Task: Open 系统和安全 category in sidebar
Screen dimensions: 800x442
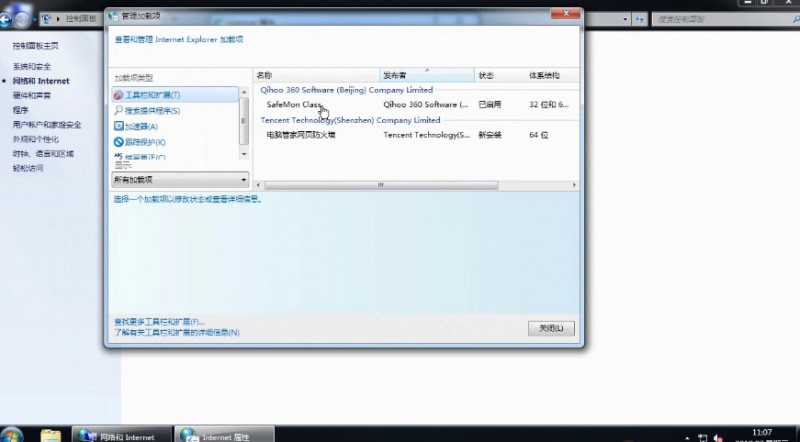Action: [32, 66]
